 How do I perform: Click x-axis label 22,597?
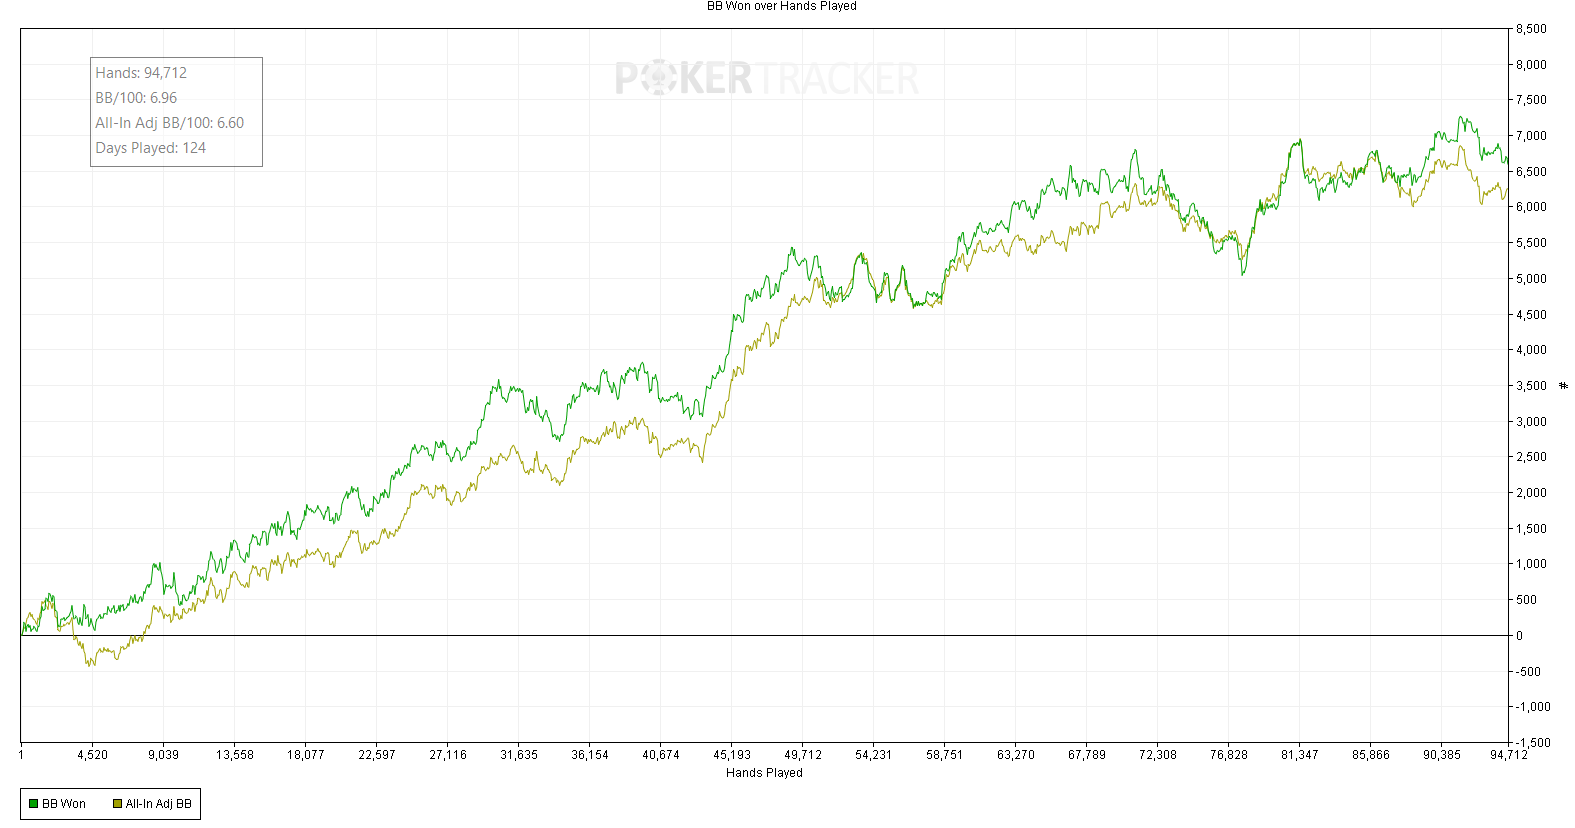coord(376,755)
